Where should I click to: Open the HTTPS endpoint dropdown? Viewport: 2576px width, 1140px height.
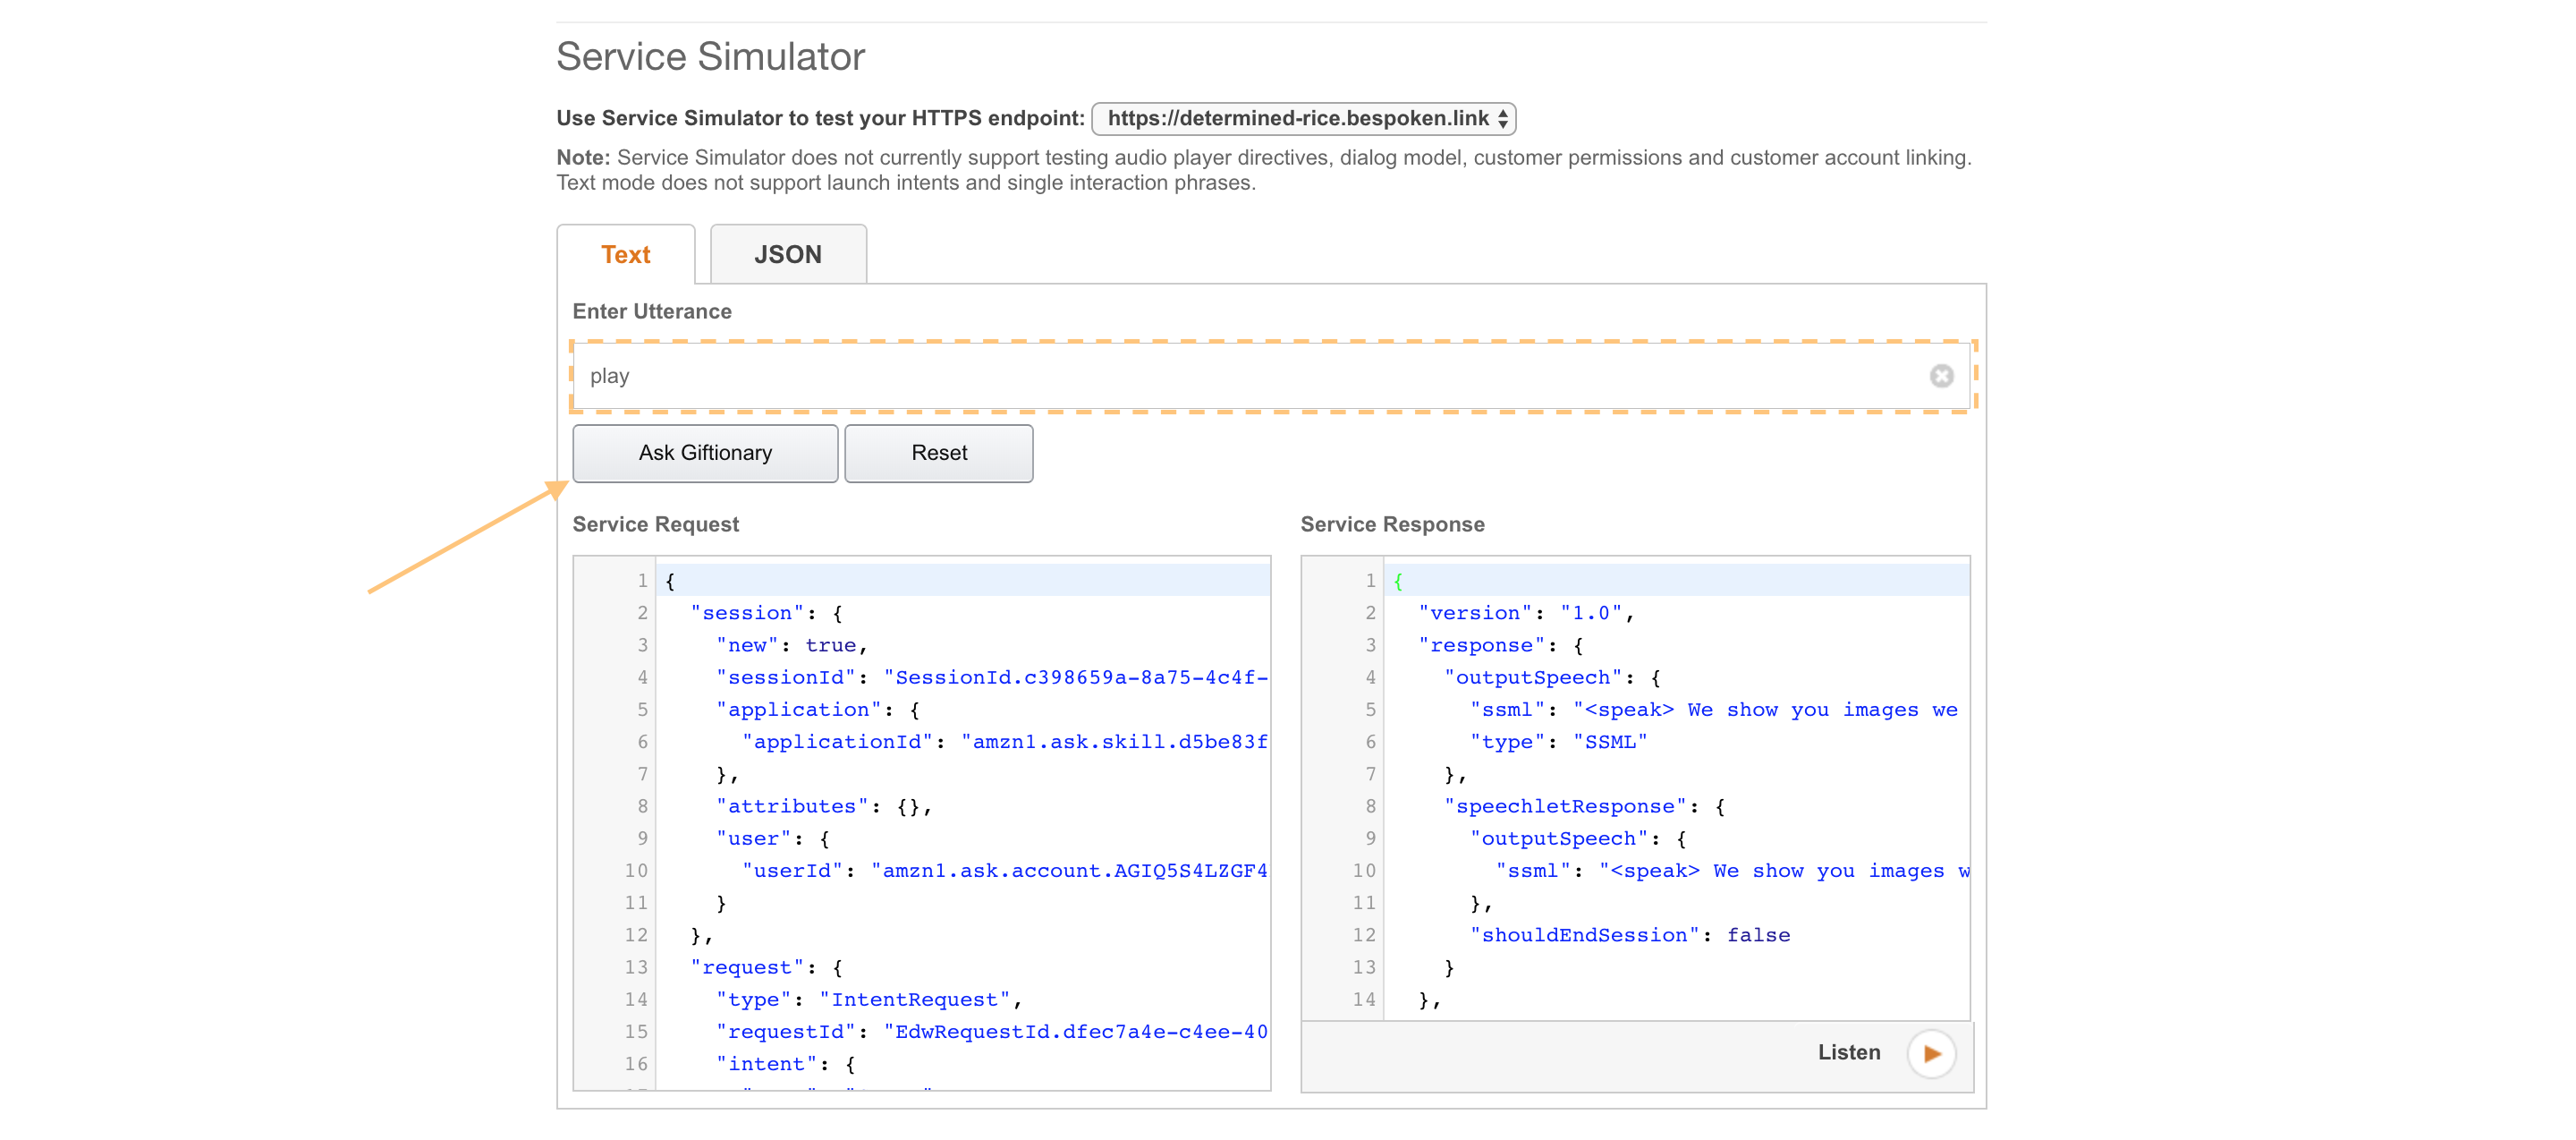1303,119
